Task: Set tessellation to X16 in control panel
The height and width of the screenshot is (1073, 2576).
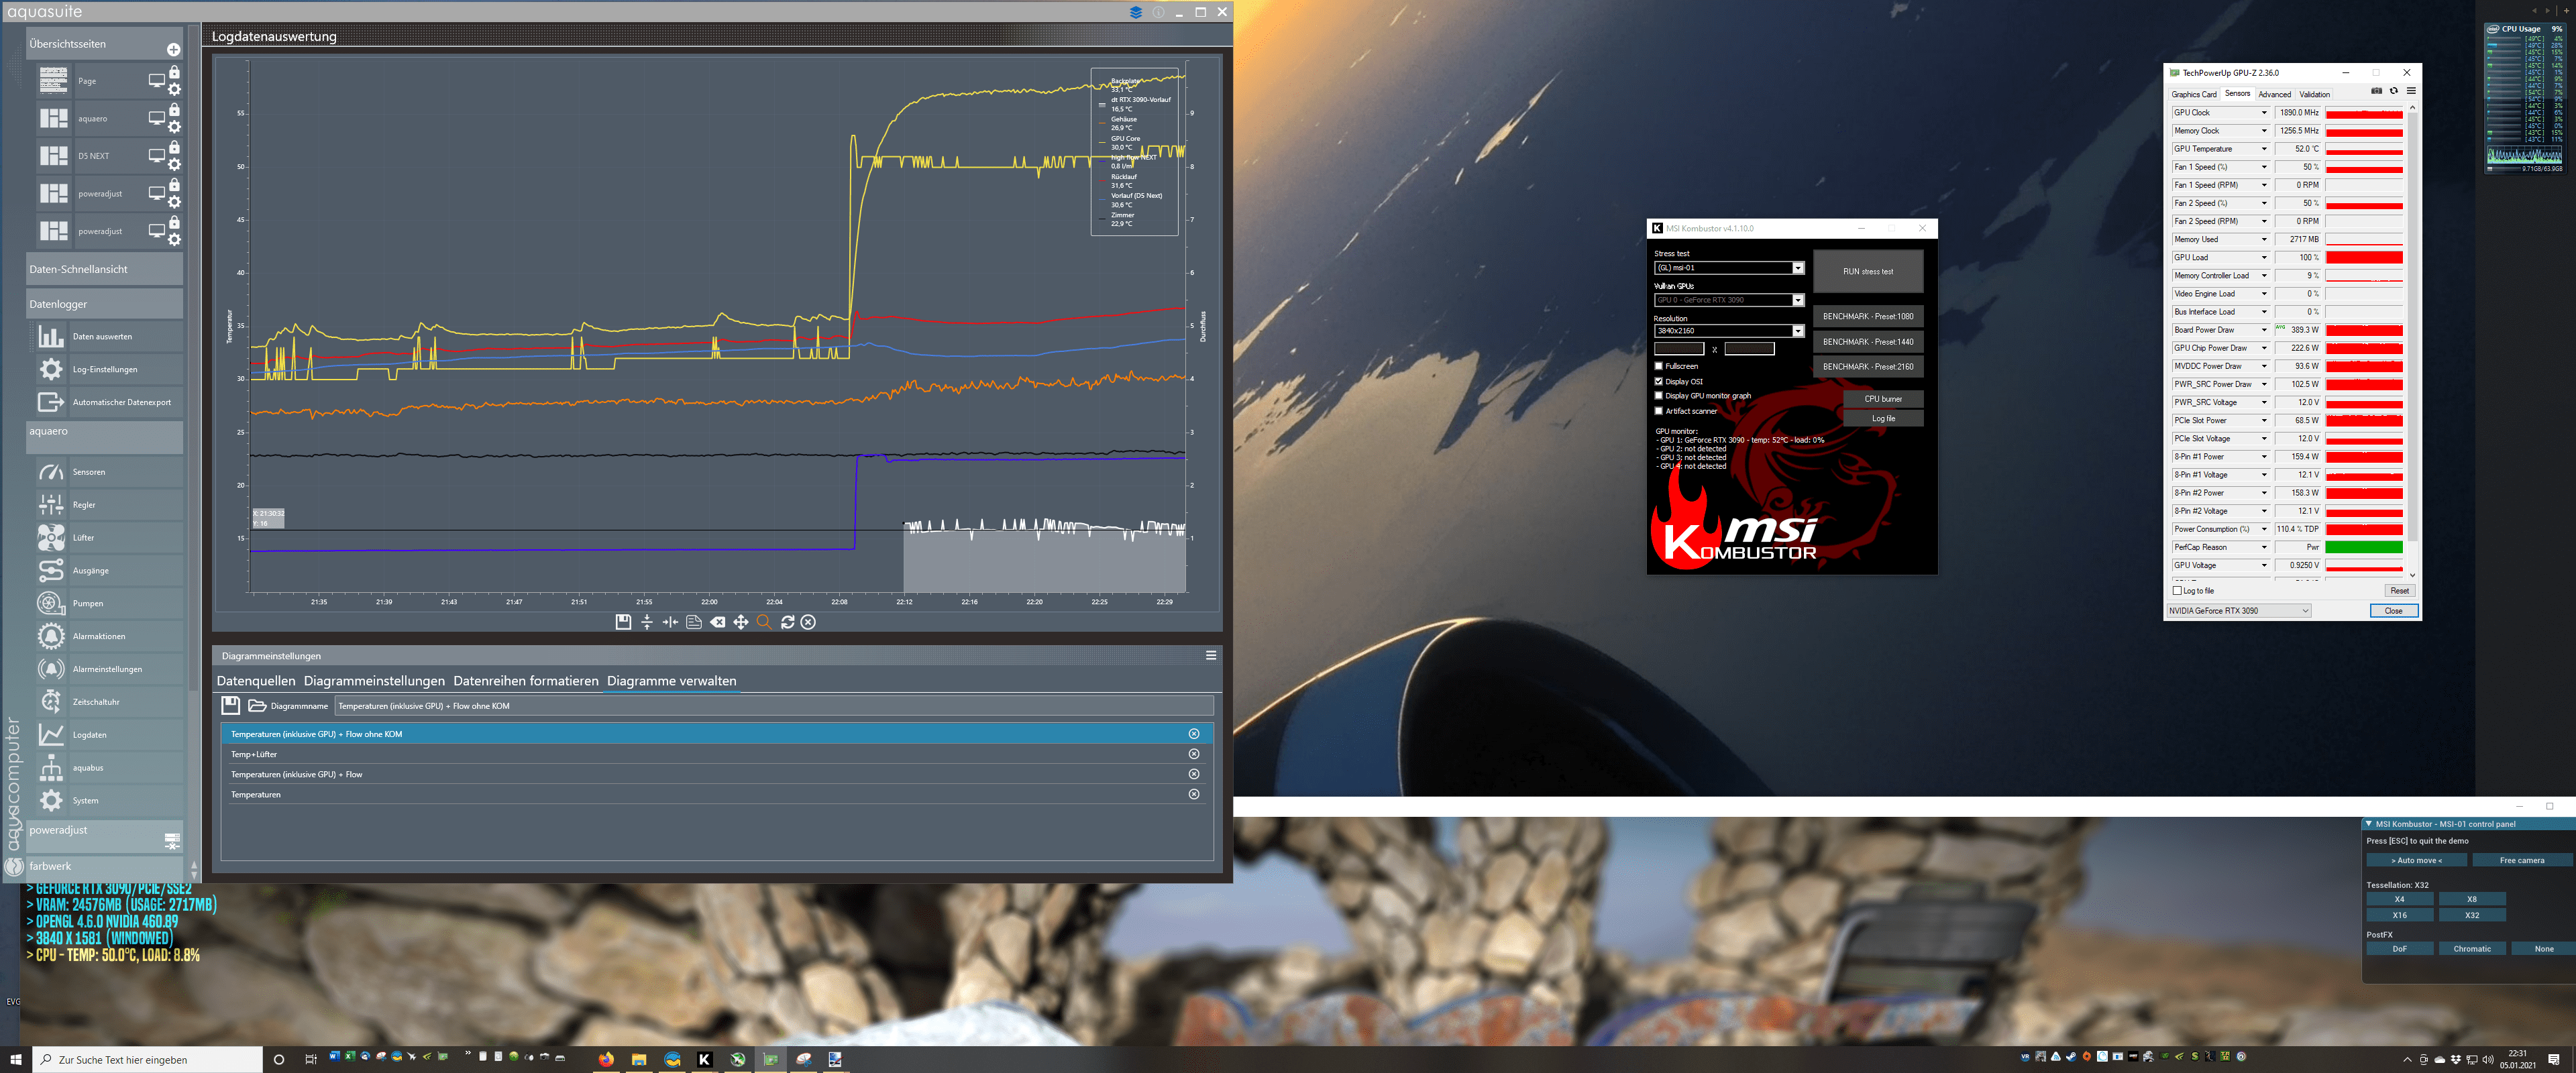Action: tap(2399, 915)
